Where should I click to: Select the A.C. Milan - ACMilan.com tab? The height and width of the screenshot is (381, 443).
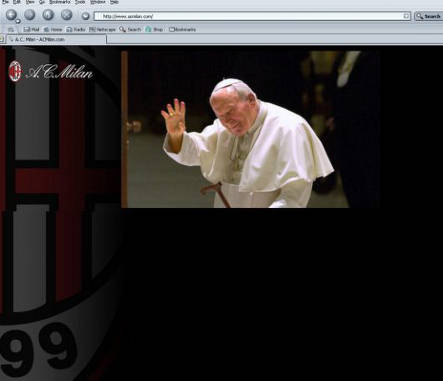pos(56,39)
